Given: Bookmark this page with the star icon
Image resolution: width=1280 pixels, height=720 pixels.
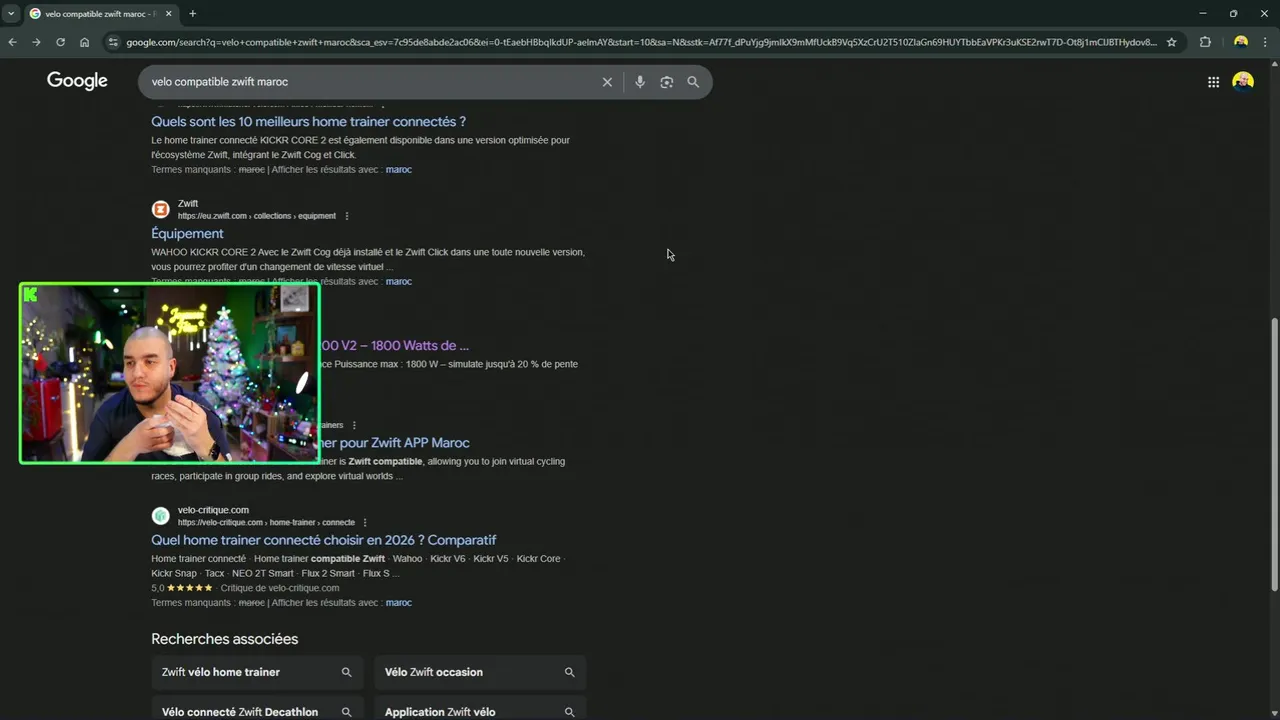Looking at the screenshot, I should 1172,42.
